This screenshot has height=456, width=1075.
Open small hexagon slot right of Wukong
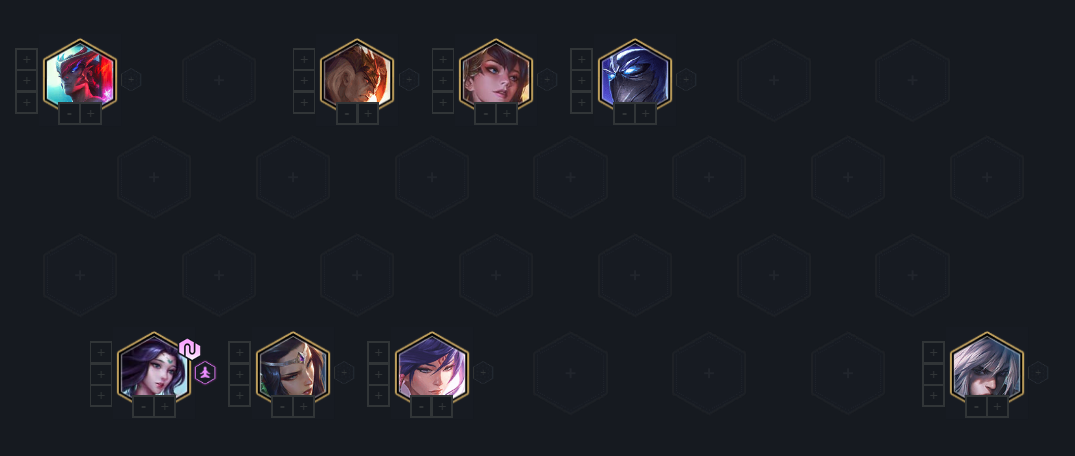(x=409, y=80)
